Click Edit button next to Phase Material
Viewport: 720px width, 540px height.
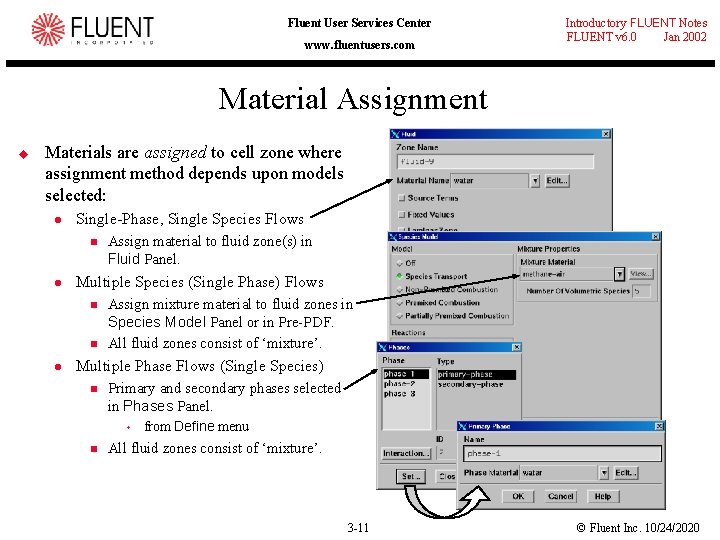pos(626,472)
